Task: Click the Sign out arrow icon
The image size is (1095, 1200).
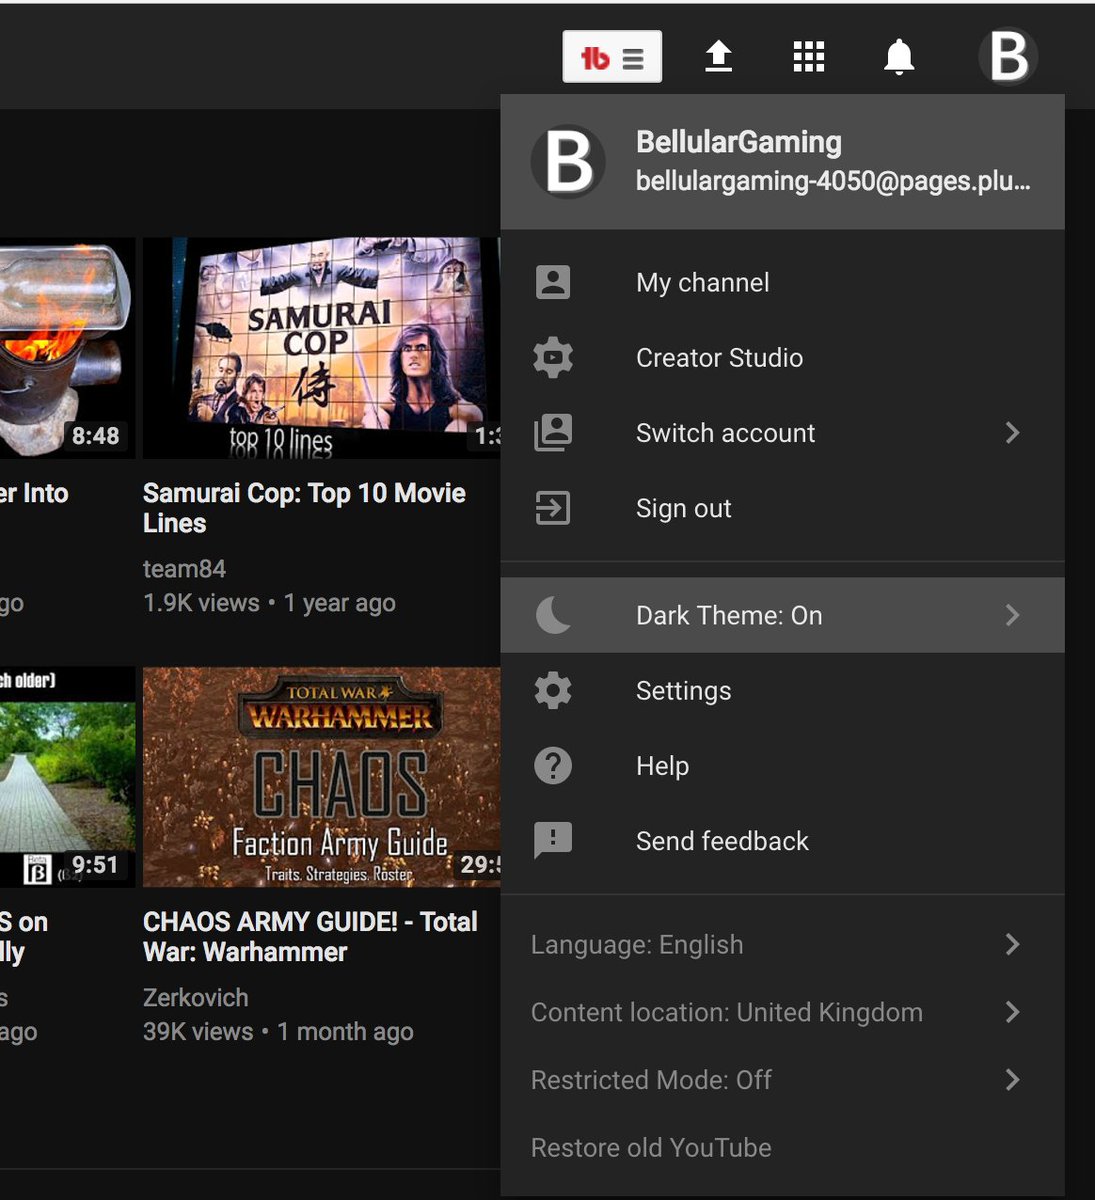Action: [553, 508]
